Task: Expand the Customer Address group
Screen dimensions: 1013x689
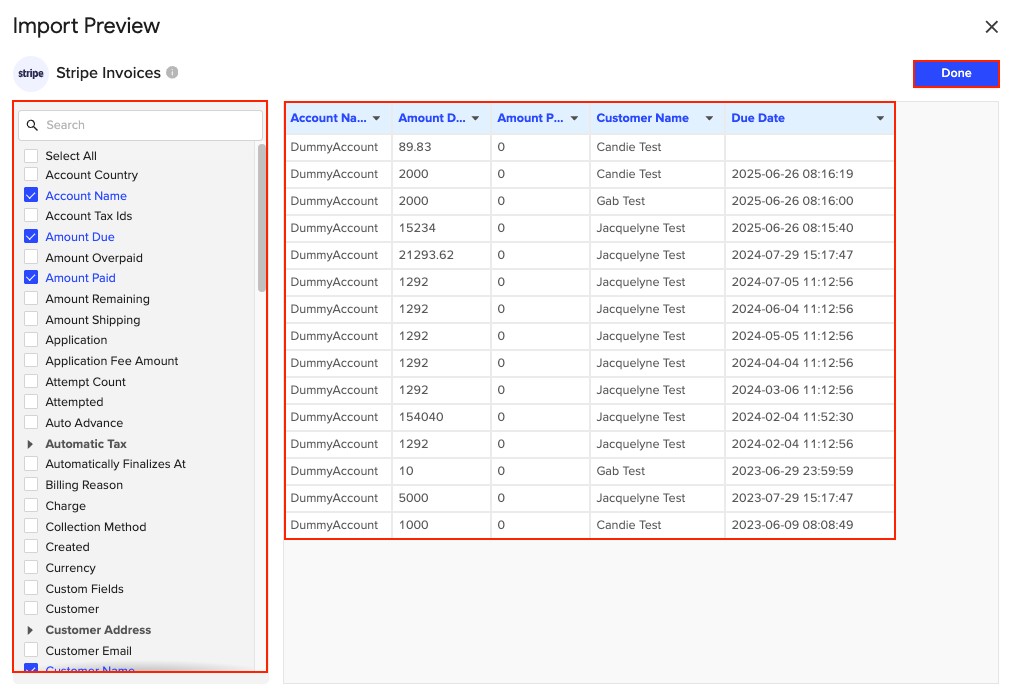Action: (x=30, y=629)
